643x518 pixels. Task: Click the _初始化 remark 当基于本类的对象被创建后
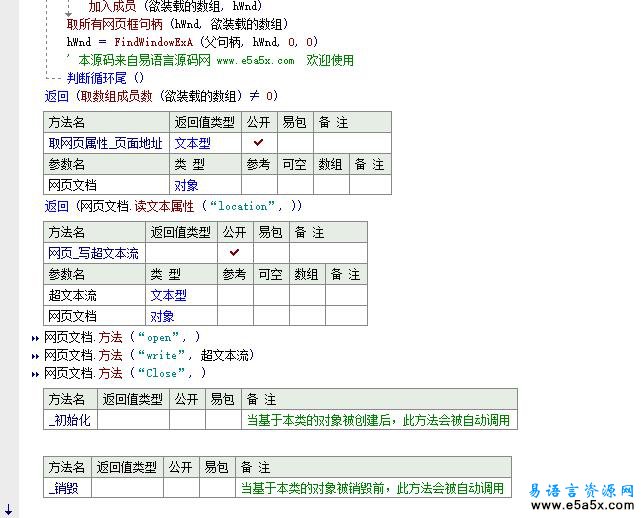[x=378, y=420]
